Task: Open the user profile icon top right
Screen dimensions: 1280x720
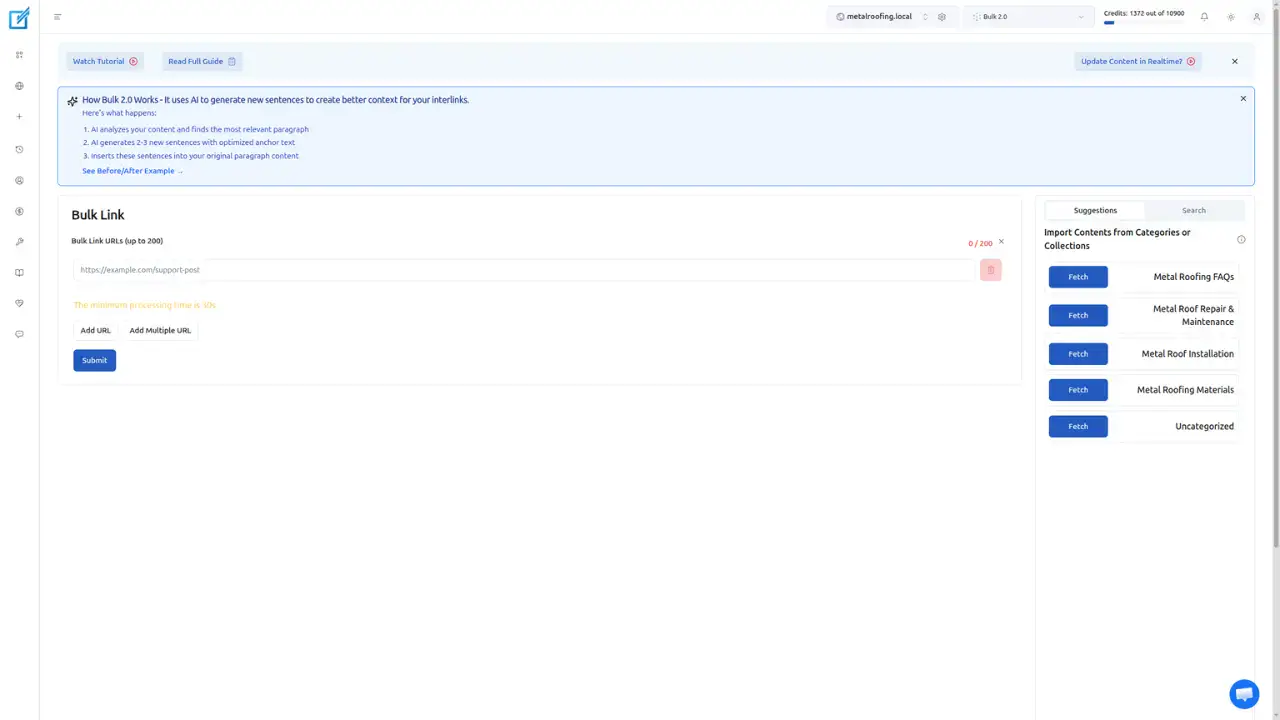Action: (x=1256, y=17)
